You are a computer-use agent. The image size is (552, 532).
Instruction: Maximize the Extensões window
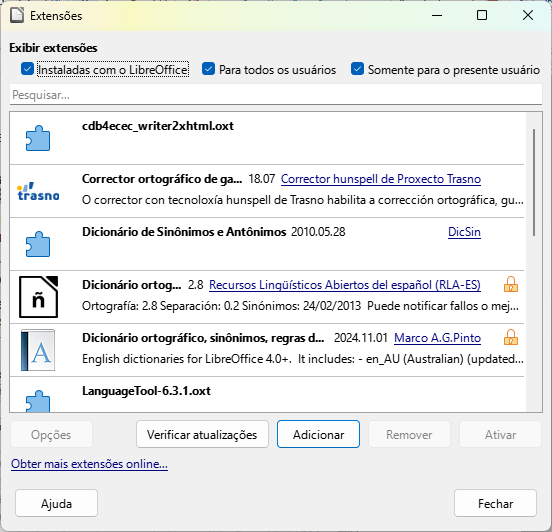tap(482, 15)
